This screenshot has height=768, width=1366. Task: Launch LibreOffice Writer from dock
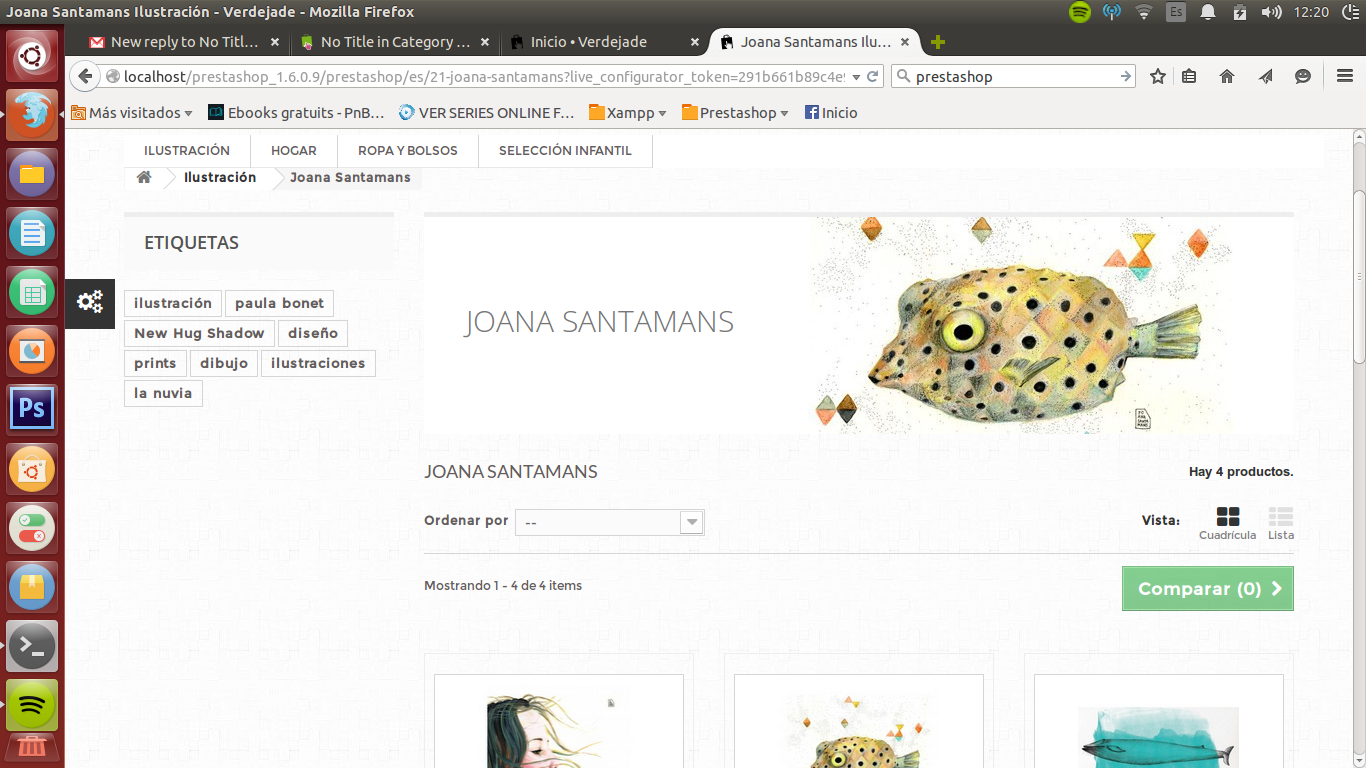pos(33,235)
